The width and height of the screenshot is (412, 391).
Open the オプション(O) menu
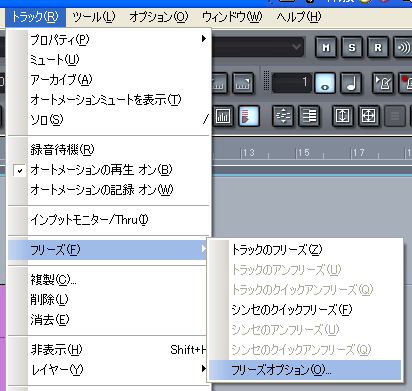point(159,17)
